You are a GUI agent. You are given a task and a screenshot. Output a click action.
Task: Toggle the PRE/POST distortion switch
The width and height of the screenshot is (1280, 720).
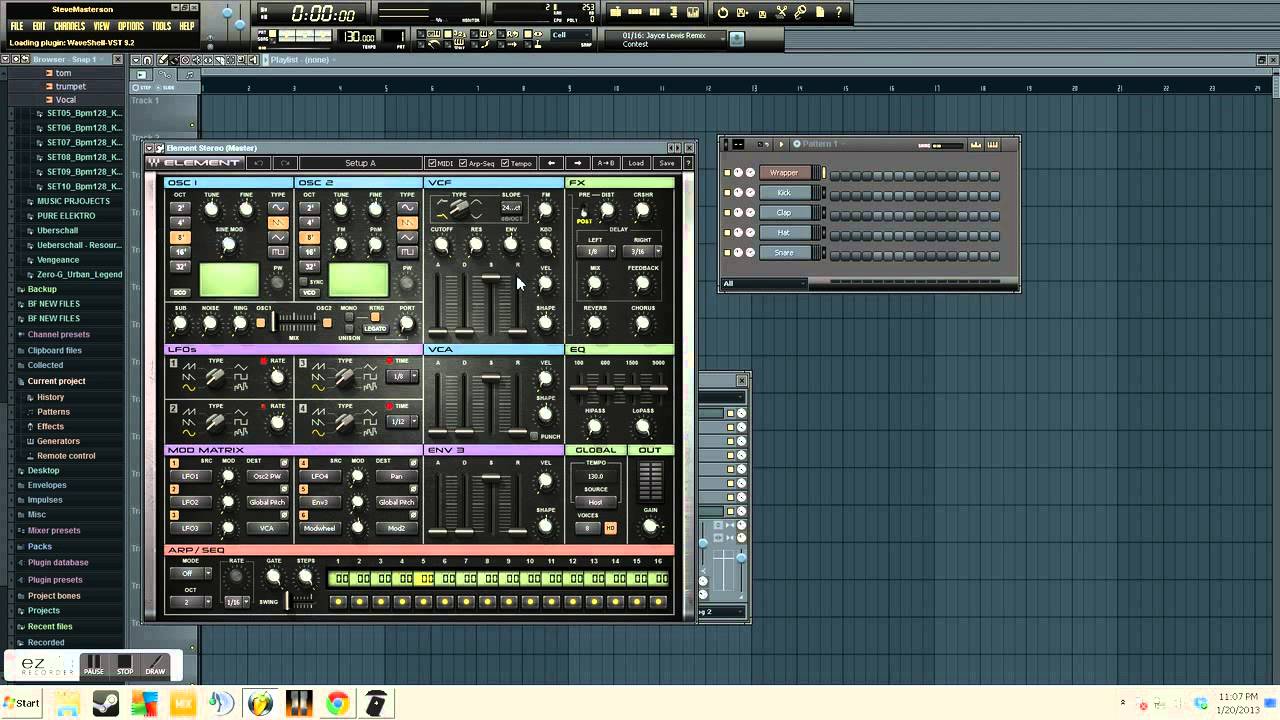point(583,212)
